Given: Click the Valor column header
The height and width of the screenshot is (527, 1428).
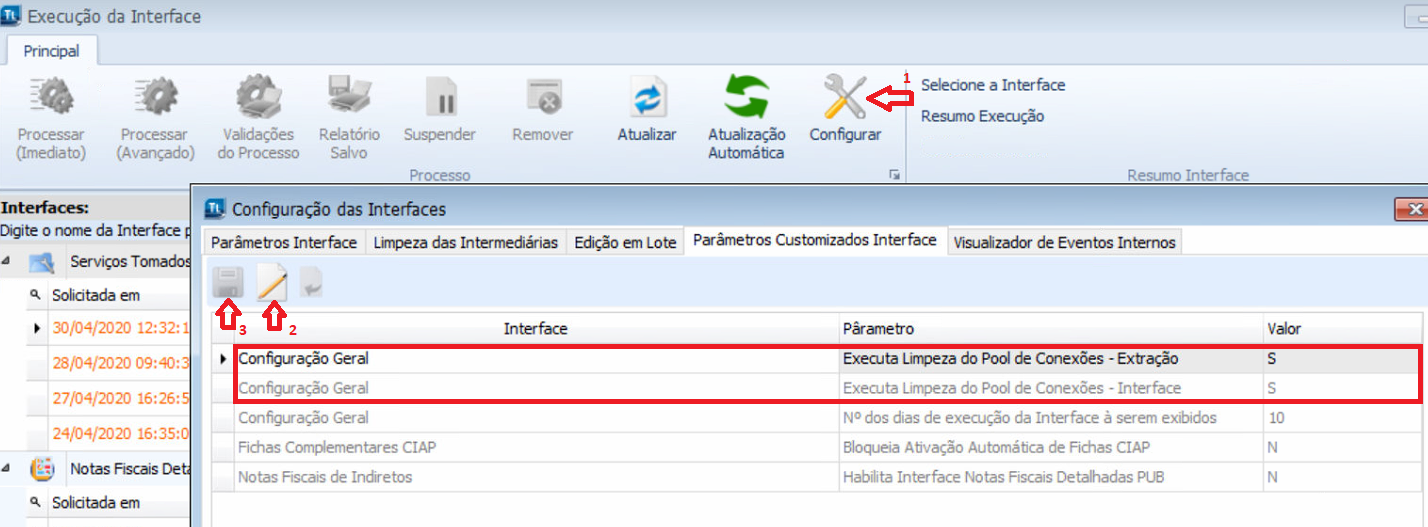Looking at the screenshot, I should point(1342,329).
